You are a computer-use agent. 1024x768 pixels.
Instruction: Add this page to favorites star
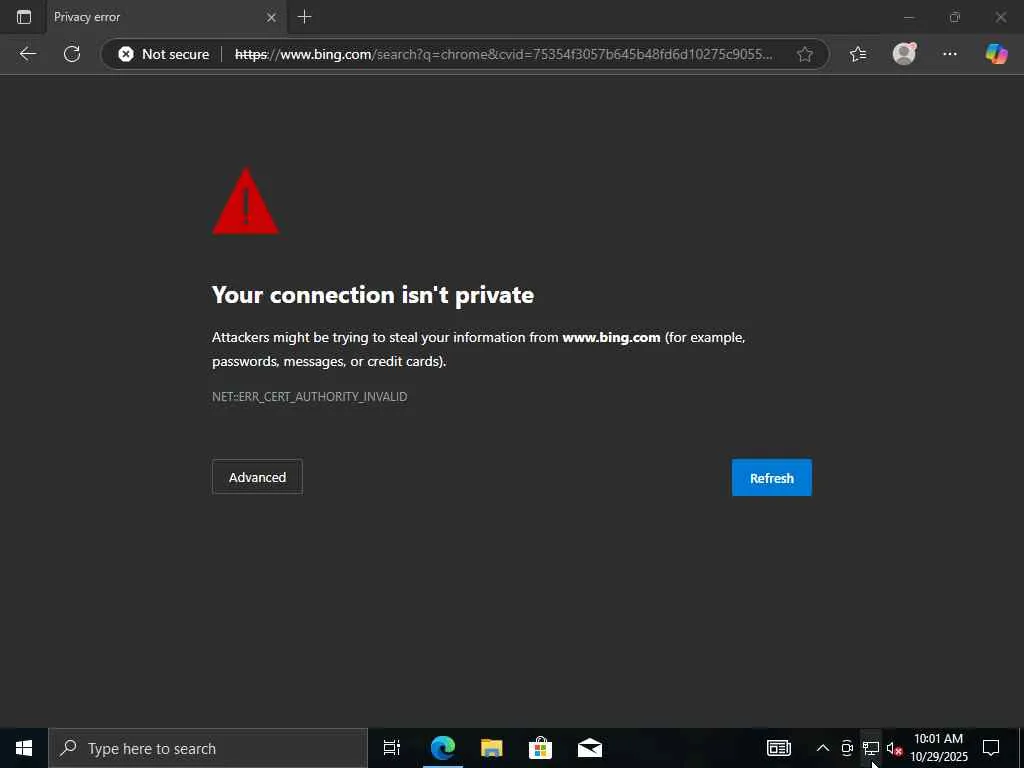point(805,54)
